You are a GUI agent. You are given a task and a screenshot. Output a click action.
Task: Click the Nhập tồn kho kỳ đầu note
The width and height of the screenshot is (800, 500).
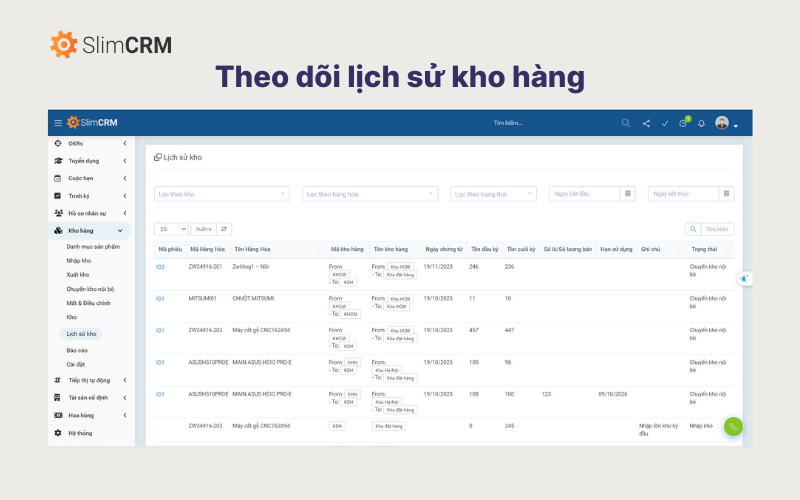[x=658, y=430]
